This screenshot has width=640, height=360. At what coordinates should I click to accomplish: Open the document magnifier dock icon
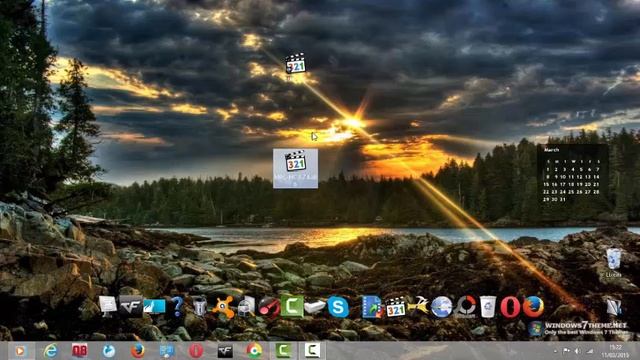pyautogui.click(x=246, y=307)
